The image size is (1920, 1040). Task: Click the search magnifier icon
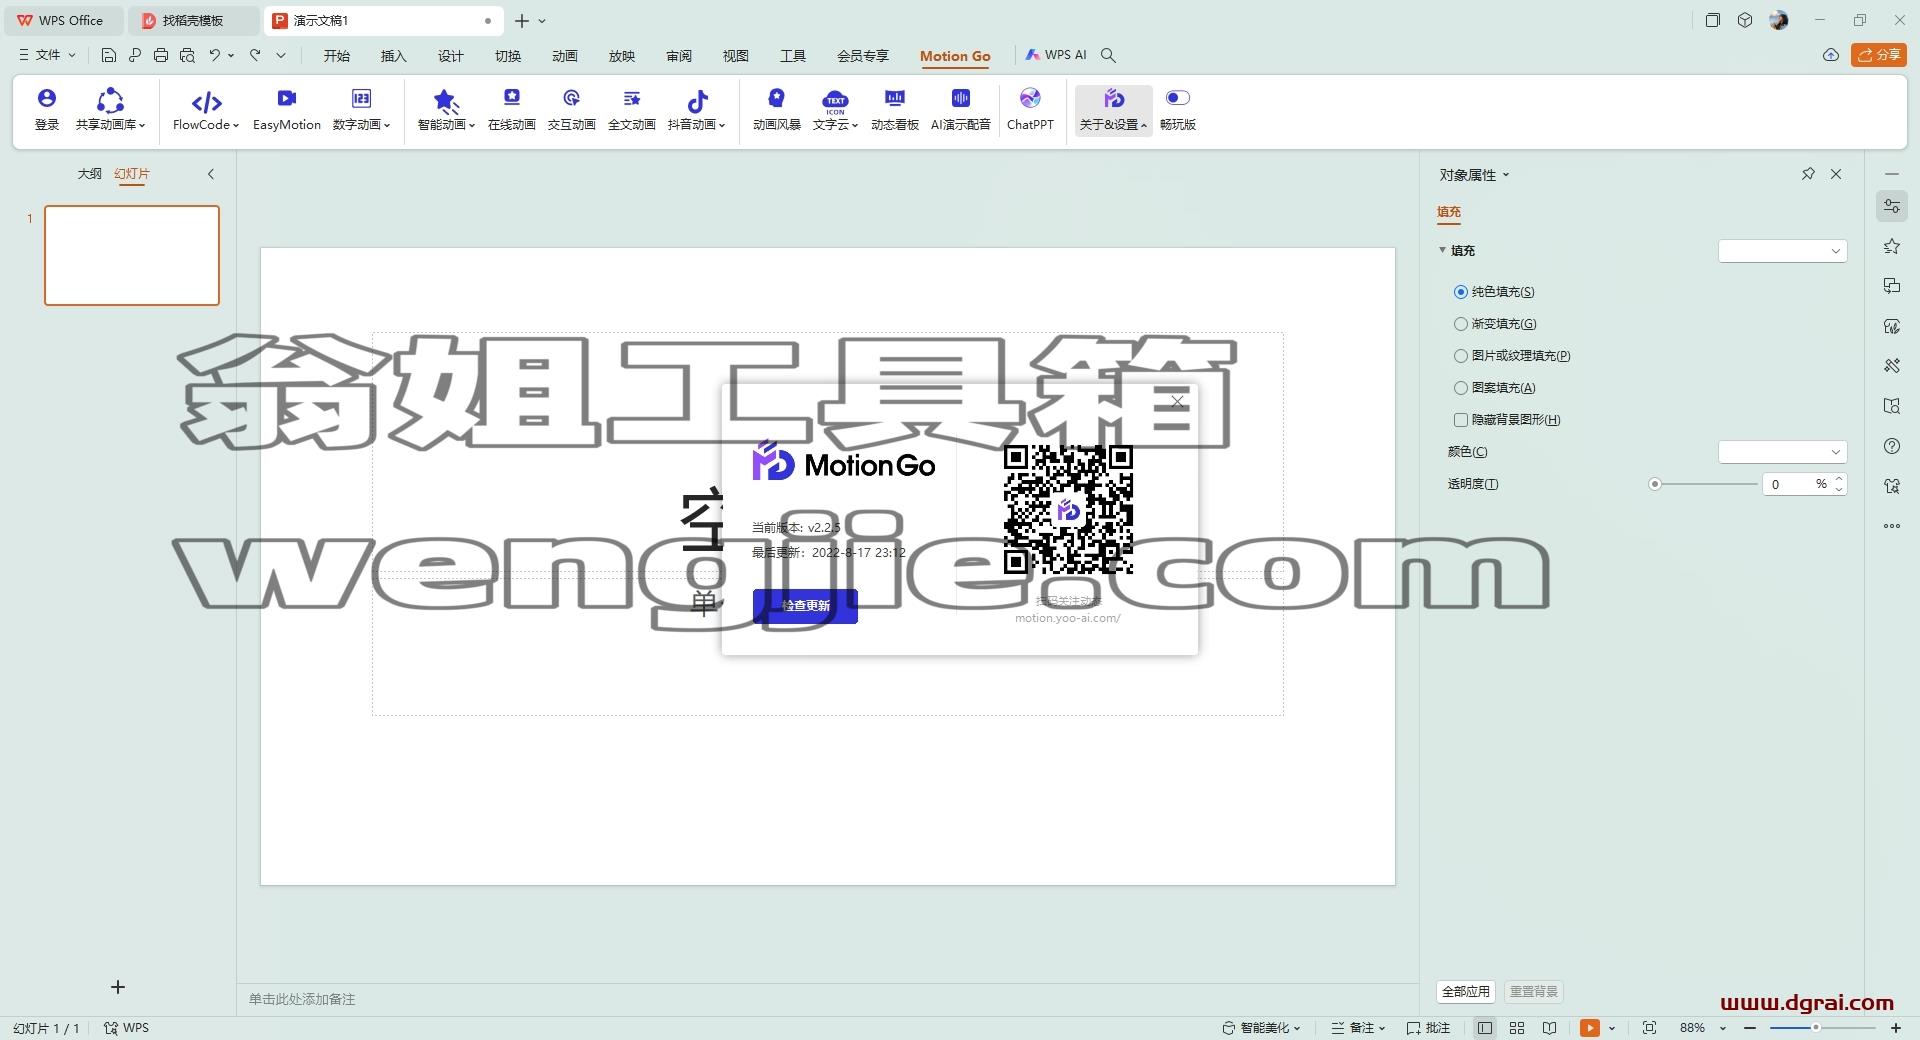[x=1108, y=55]
